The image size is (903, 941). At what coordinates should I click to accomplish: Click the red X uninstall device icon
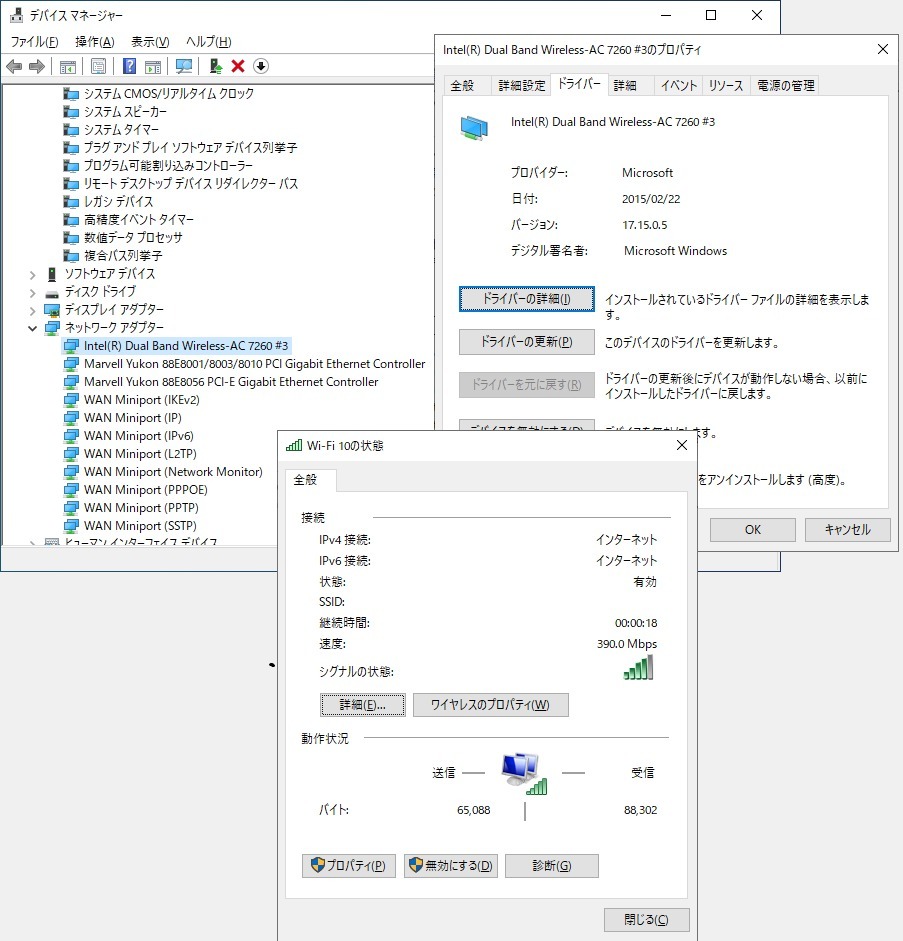238,66
